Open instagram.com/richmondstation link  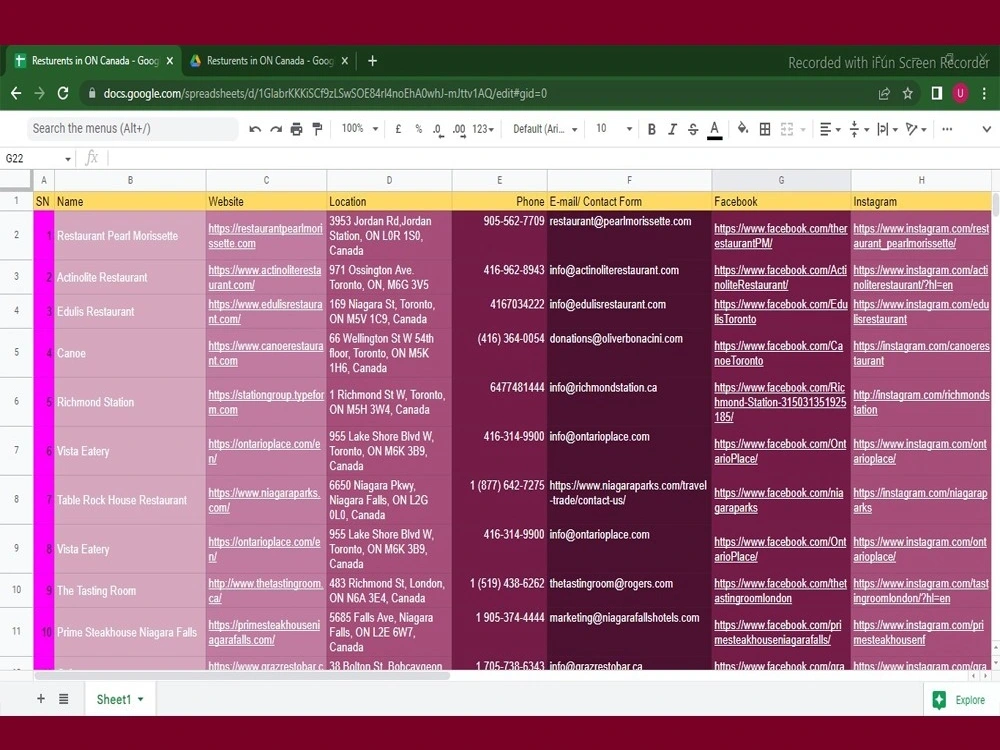[x=921, y=402]
